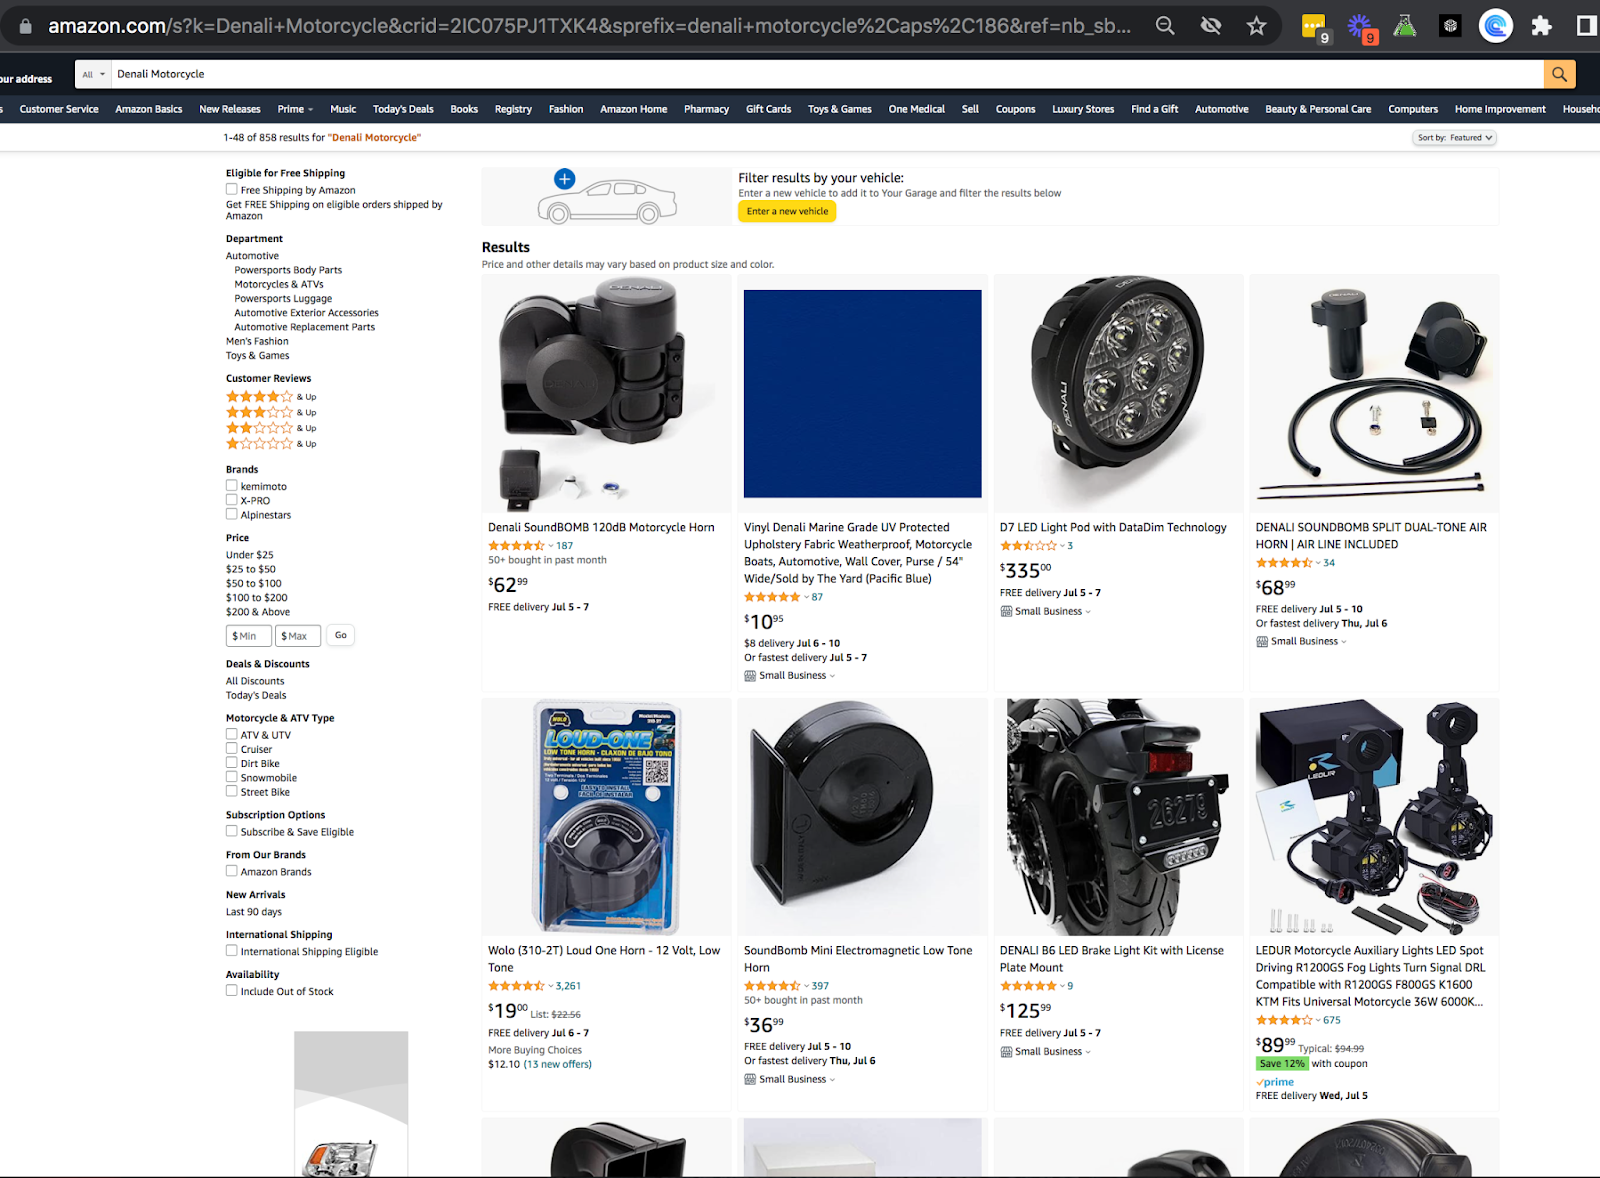Open the Wolo Loud One Horn image
Viewport: 1600px width, 1178px height.
(606, 817)
